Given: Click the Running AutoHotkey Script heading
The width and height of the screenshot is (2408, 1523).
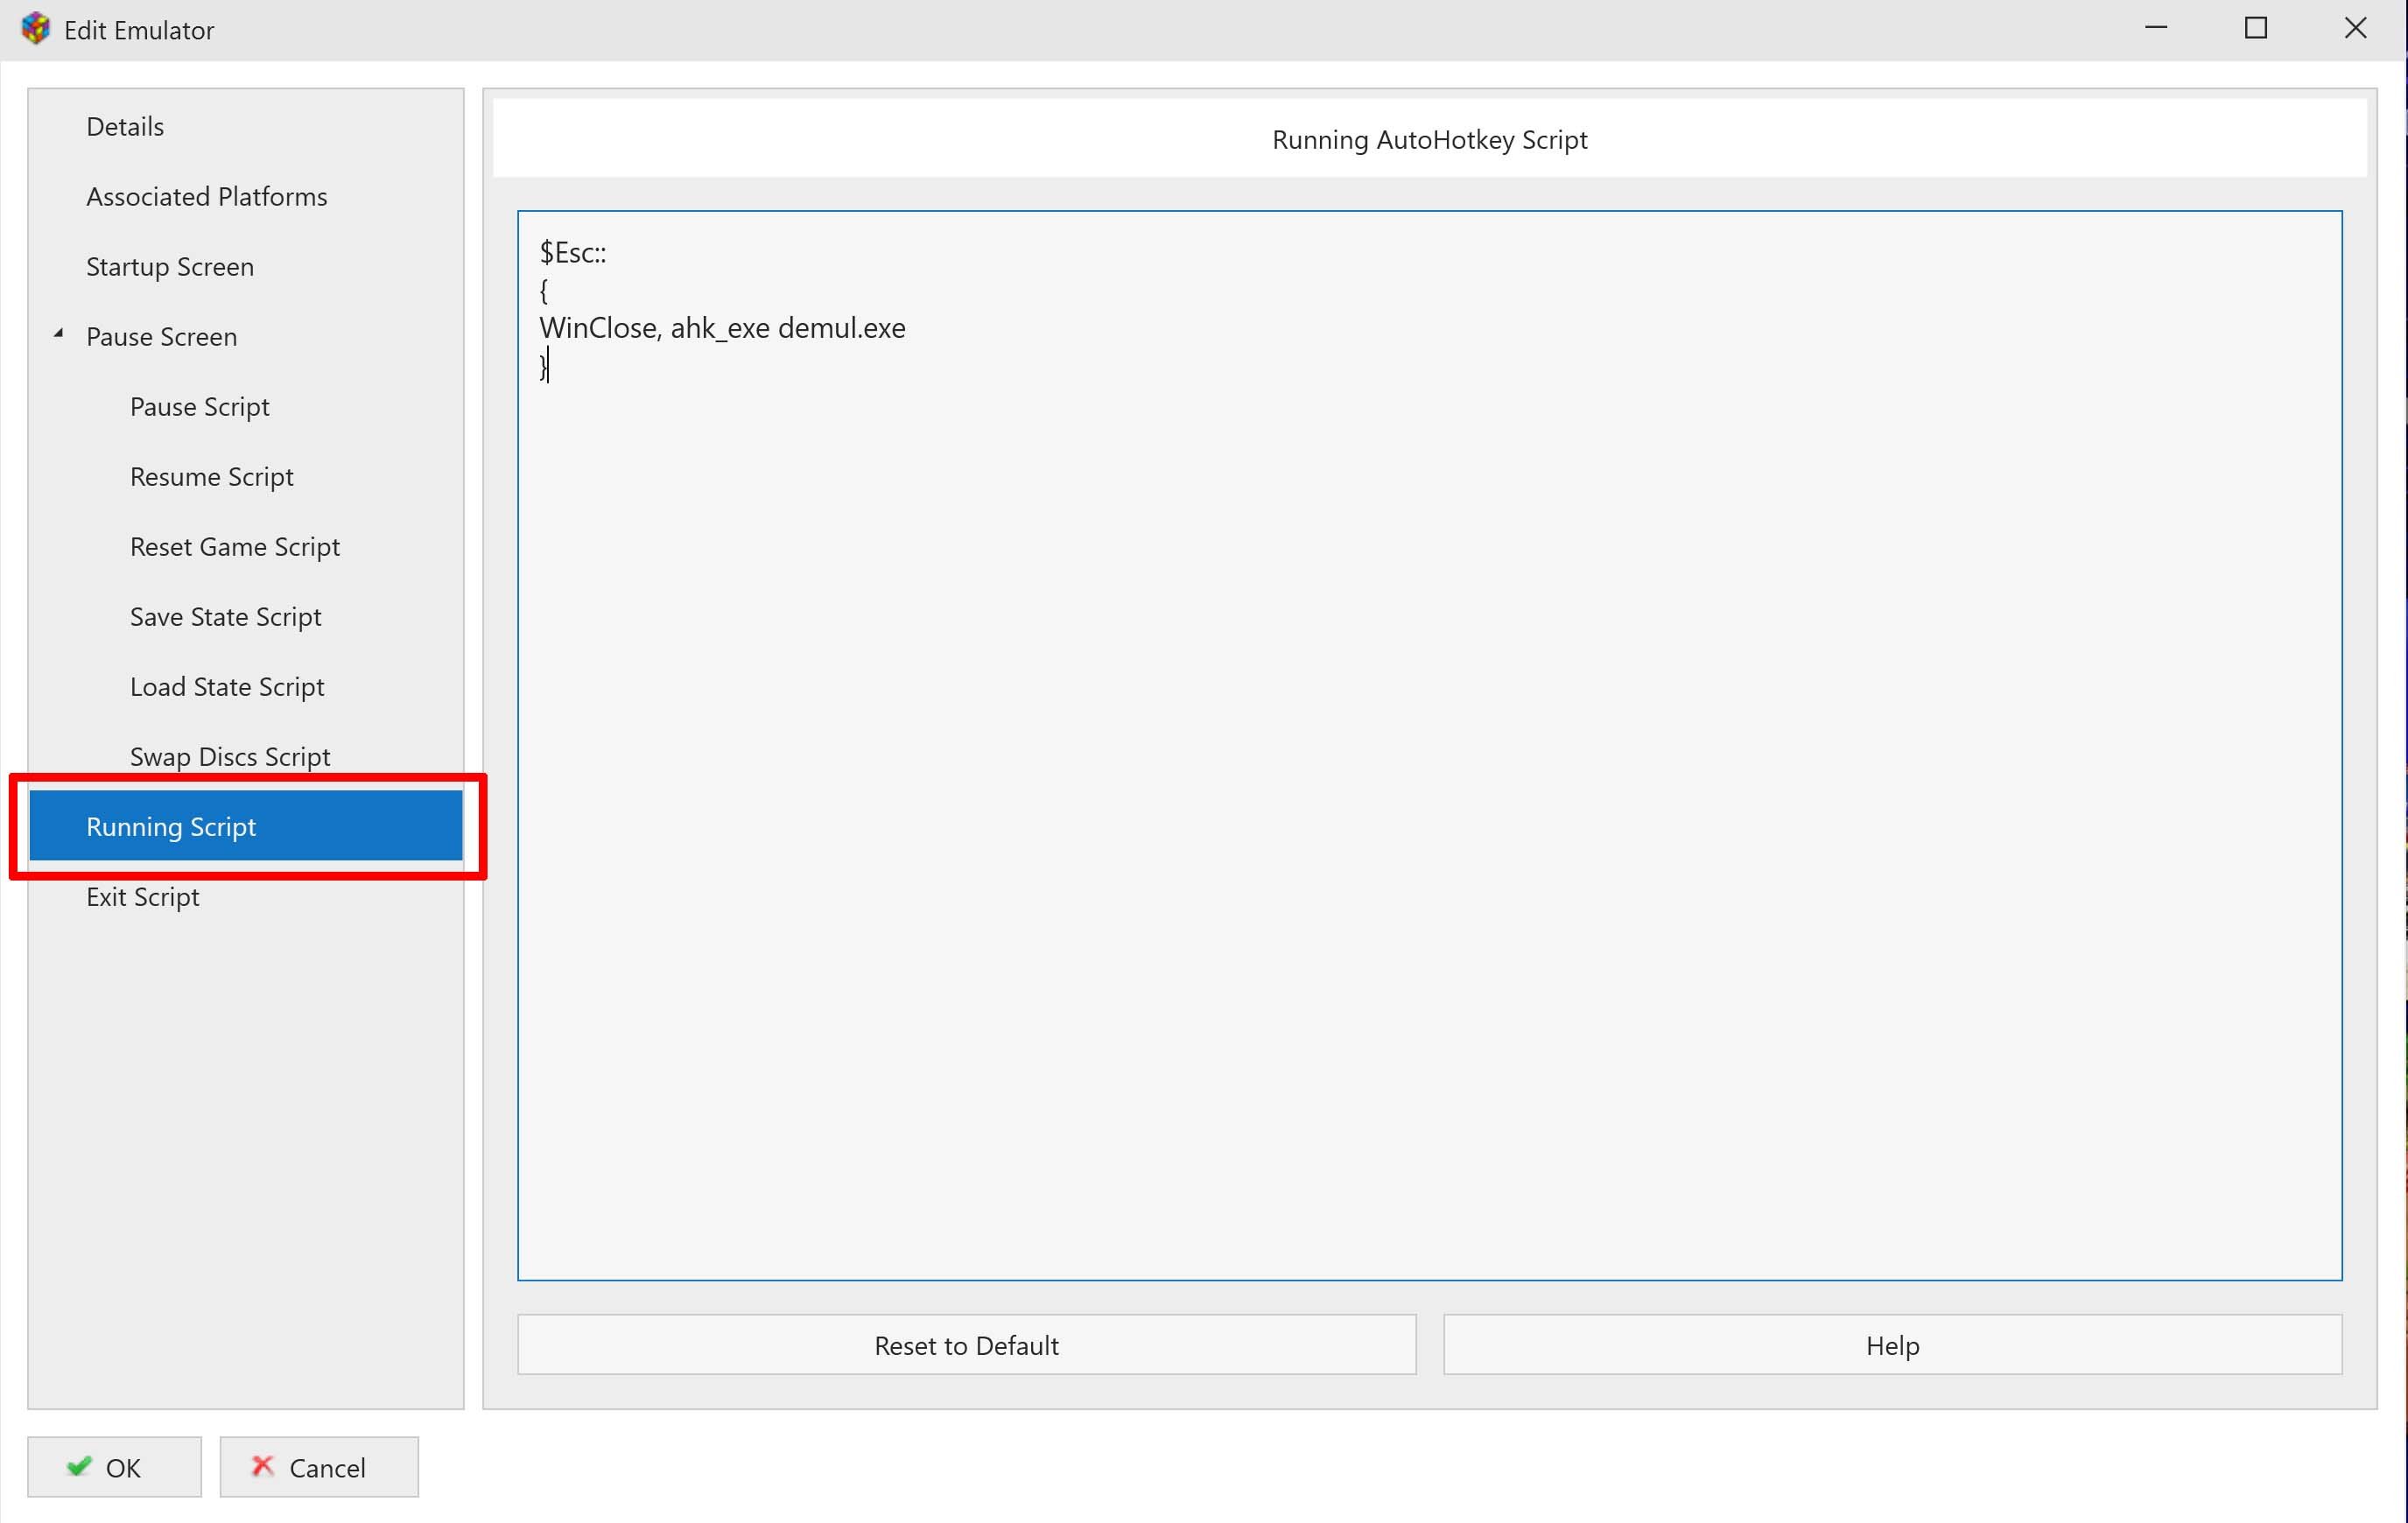Looking at the screenshot, I should coord(1429,140).
